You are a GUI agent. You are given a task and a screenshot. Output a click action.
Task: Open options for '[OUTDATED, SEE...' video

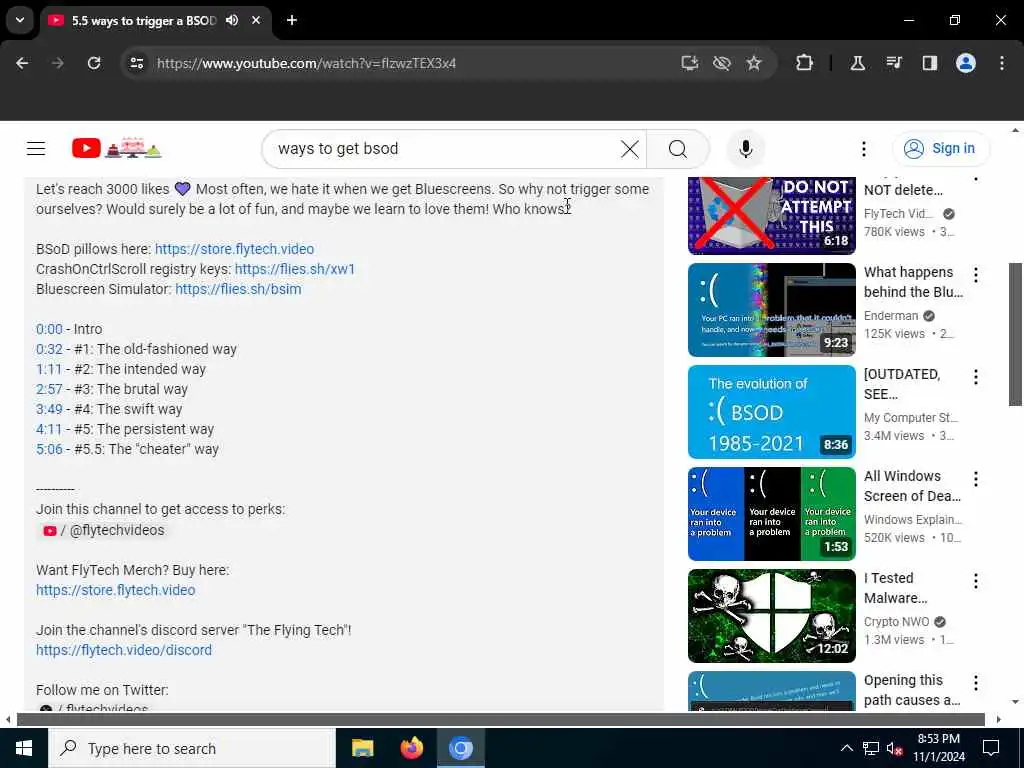coord(976,377)
